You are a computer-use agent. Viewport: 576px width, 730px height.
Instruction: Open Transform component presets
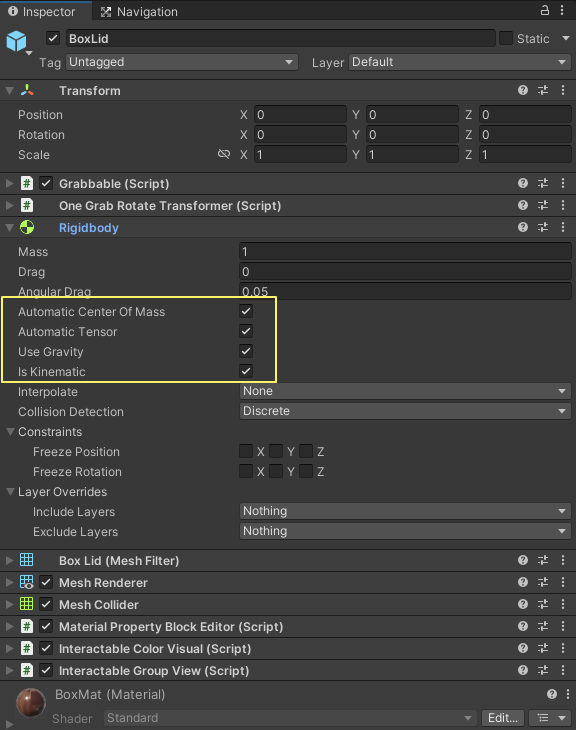click(543, 90)
